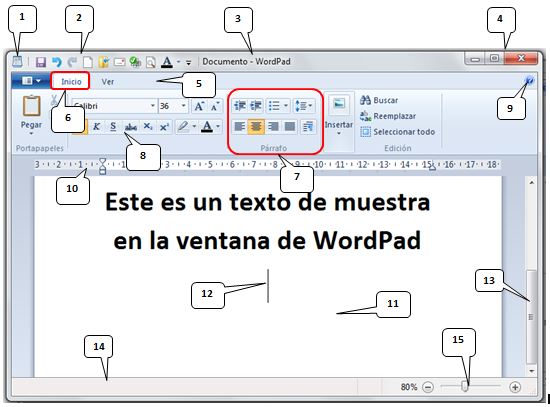This screenshot has height=407, width=550.
Task: Toggle underline (S) formatting
Action: pyautogui.click(x=113, y=127)
